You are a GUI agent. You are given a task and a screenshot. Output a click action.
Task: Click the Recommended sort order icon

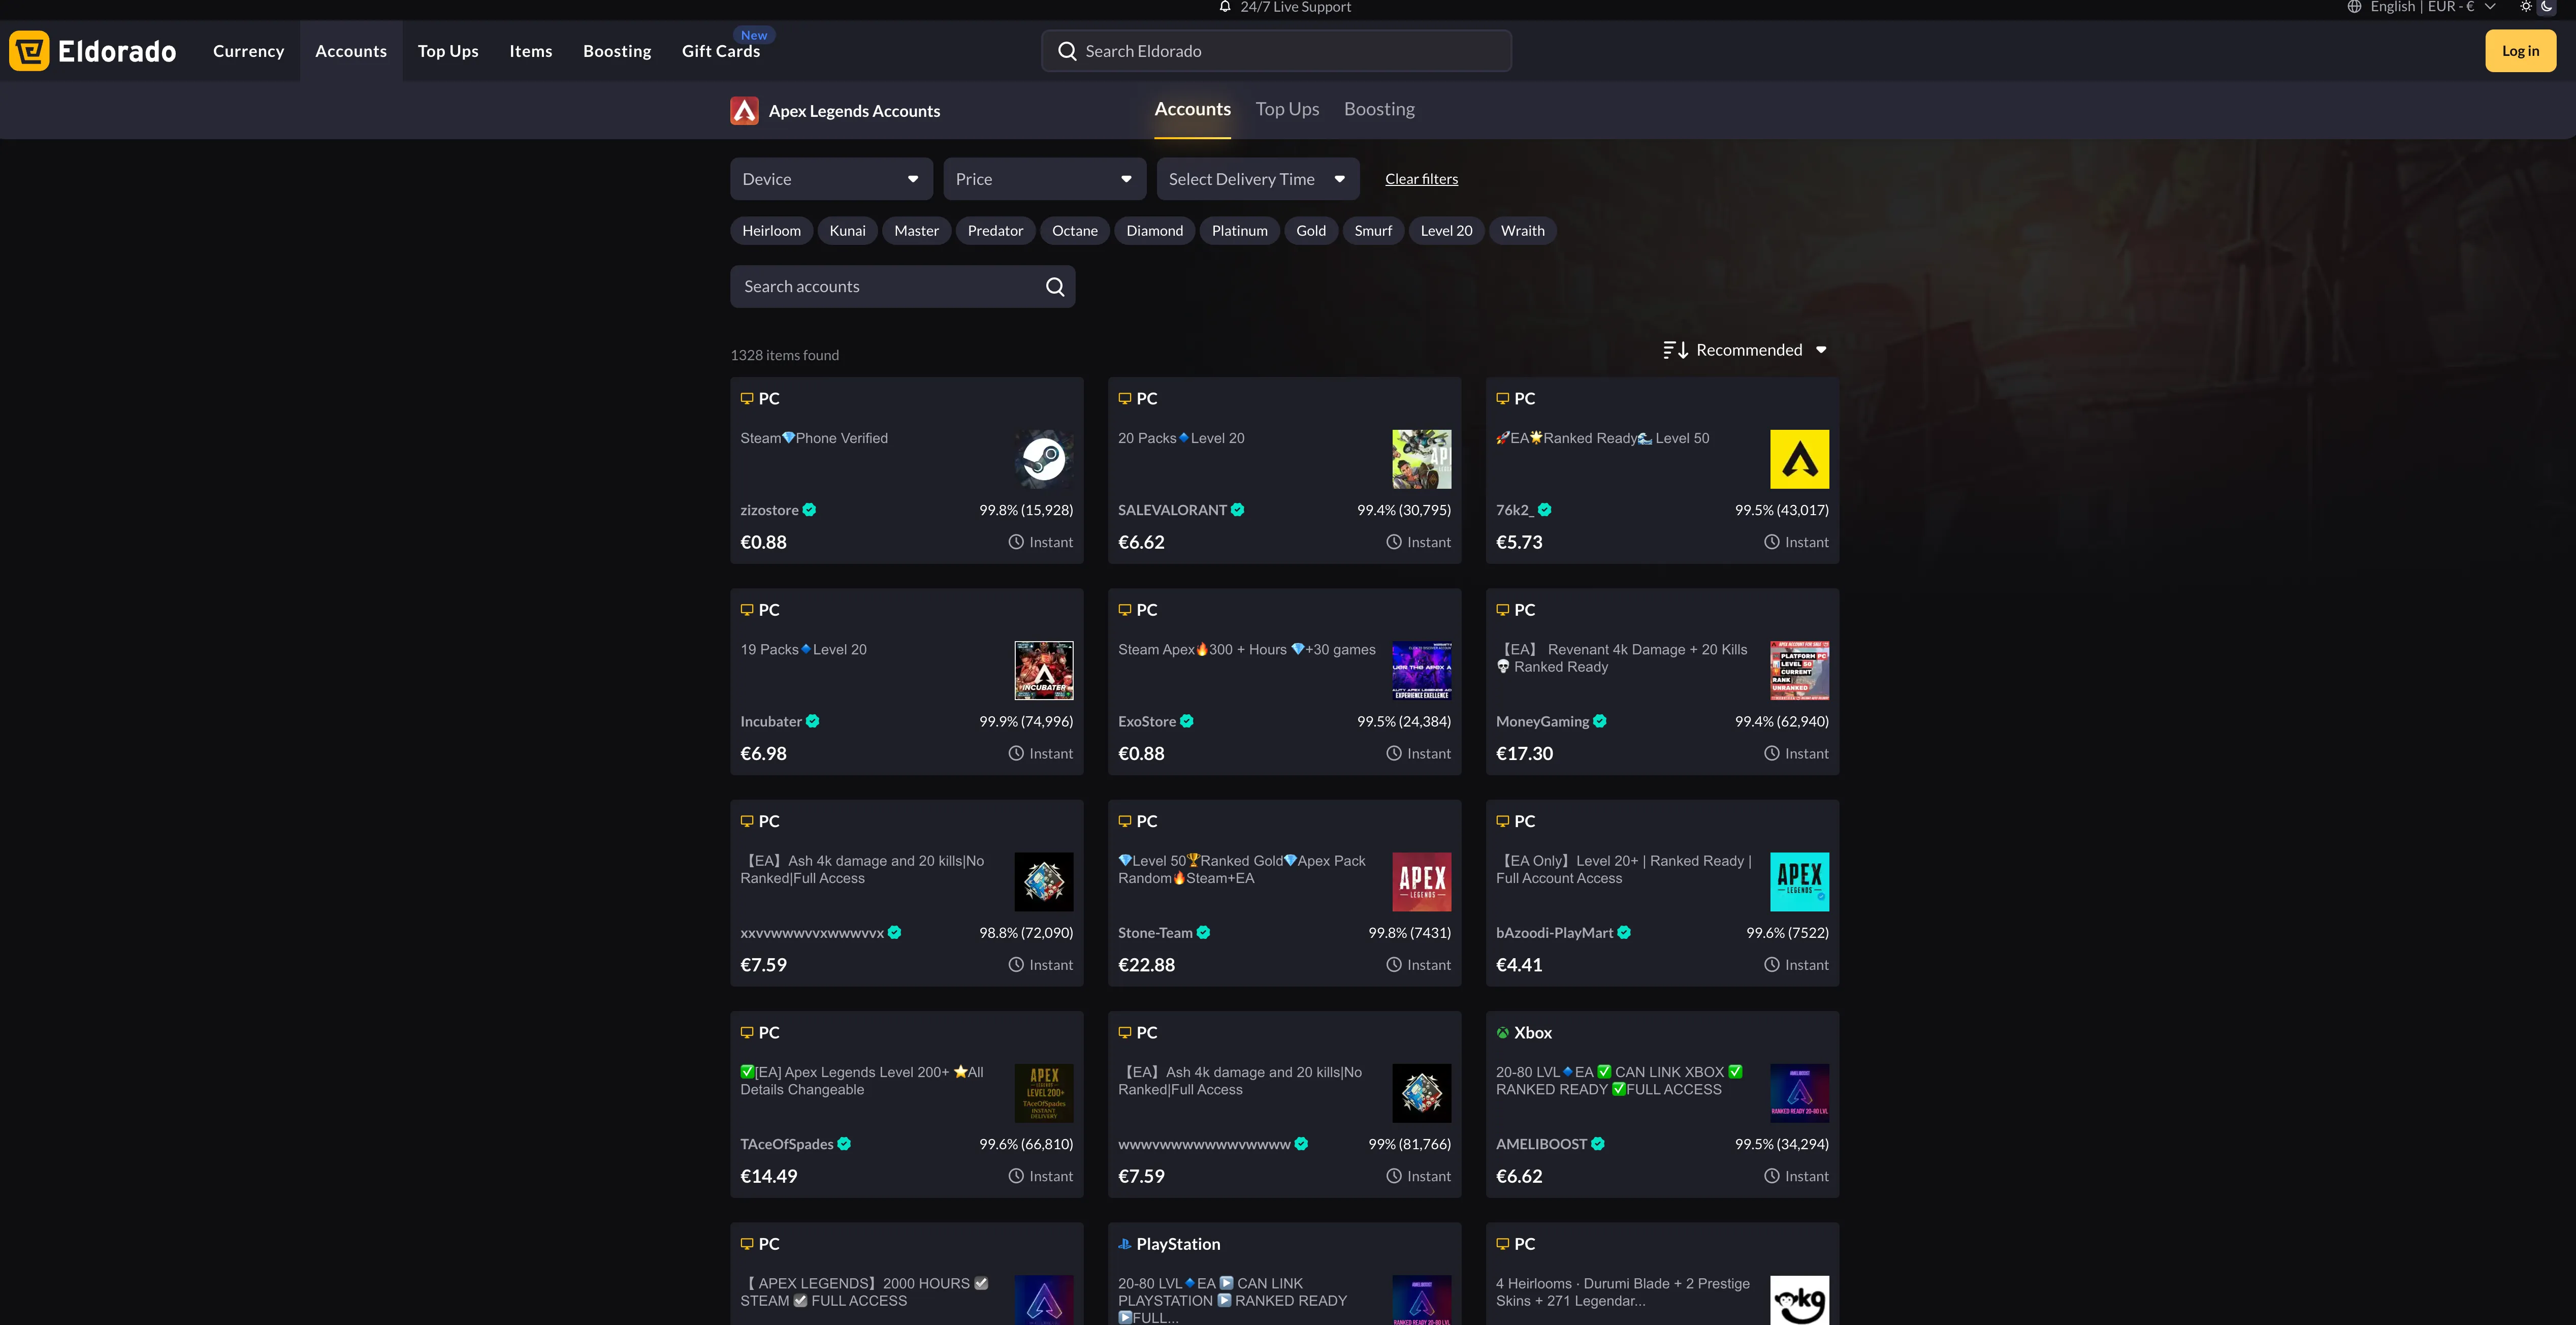coord(1675,350)
